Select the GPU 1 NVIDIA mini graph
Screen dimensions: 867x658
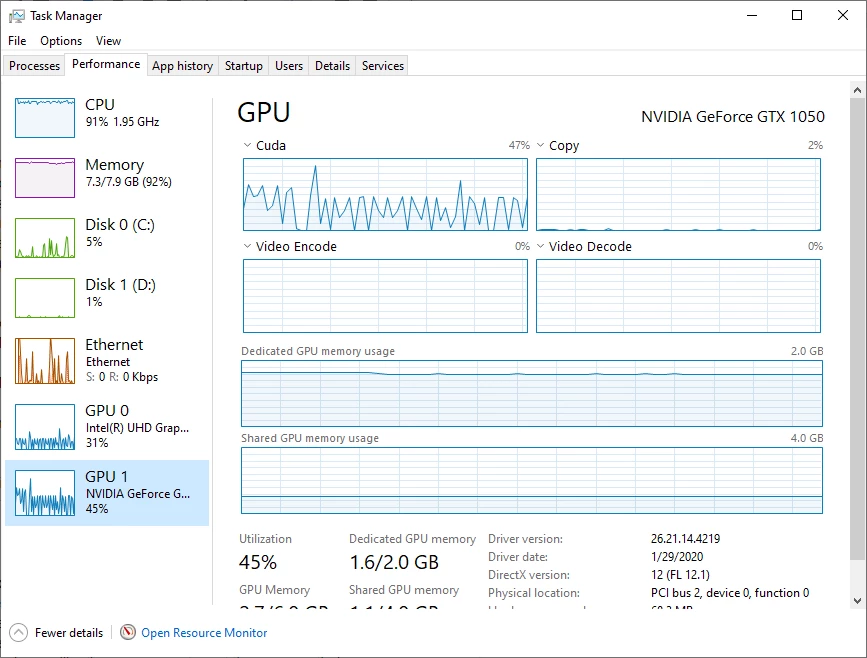pos(45,493)
